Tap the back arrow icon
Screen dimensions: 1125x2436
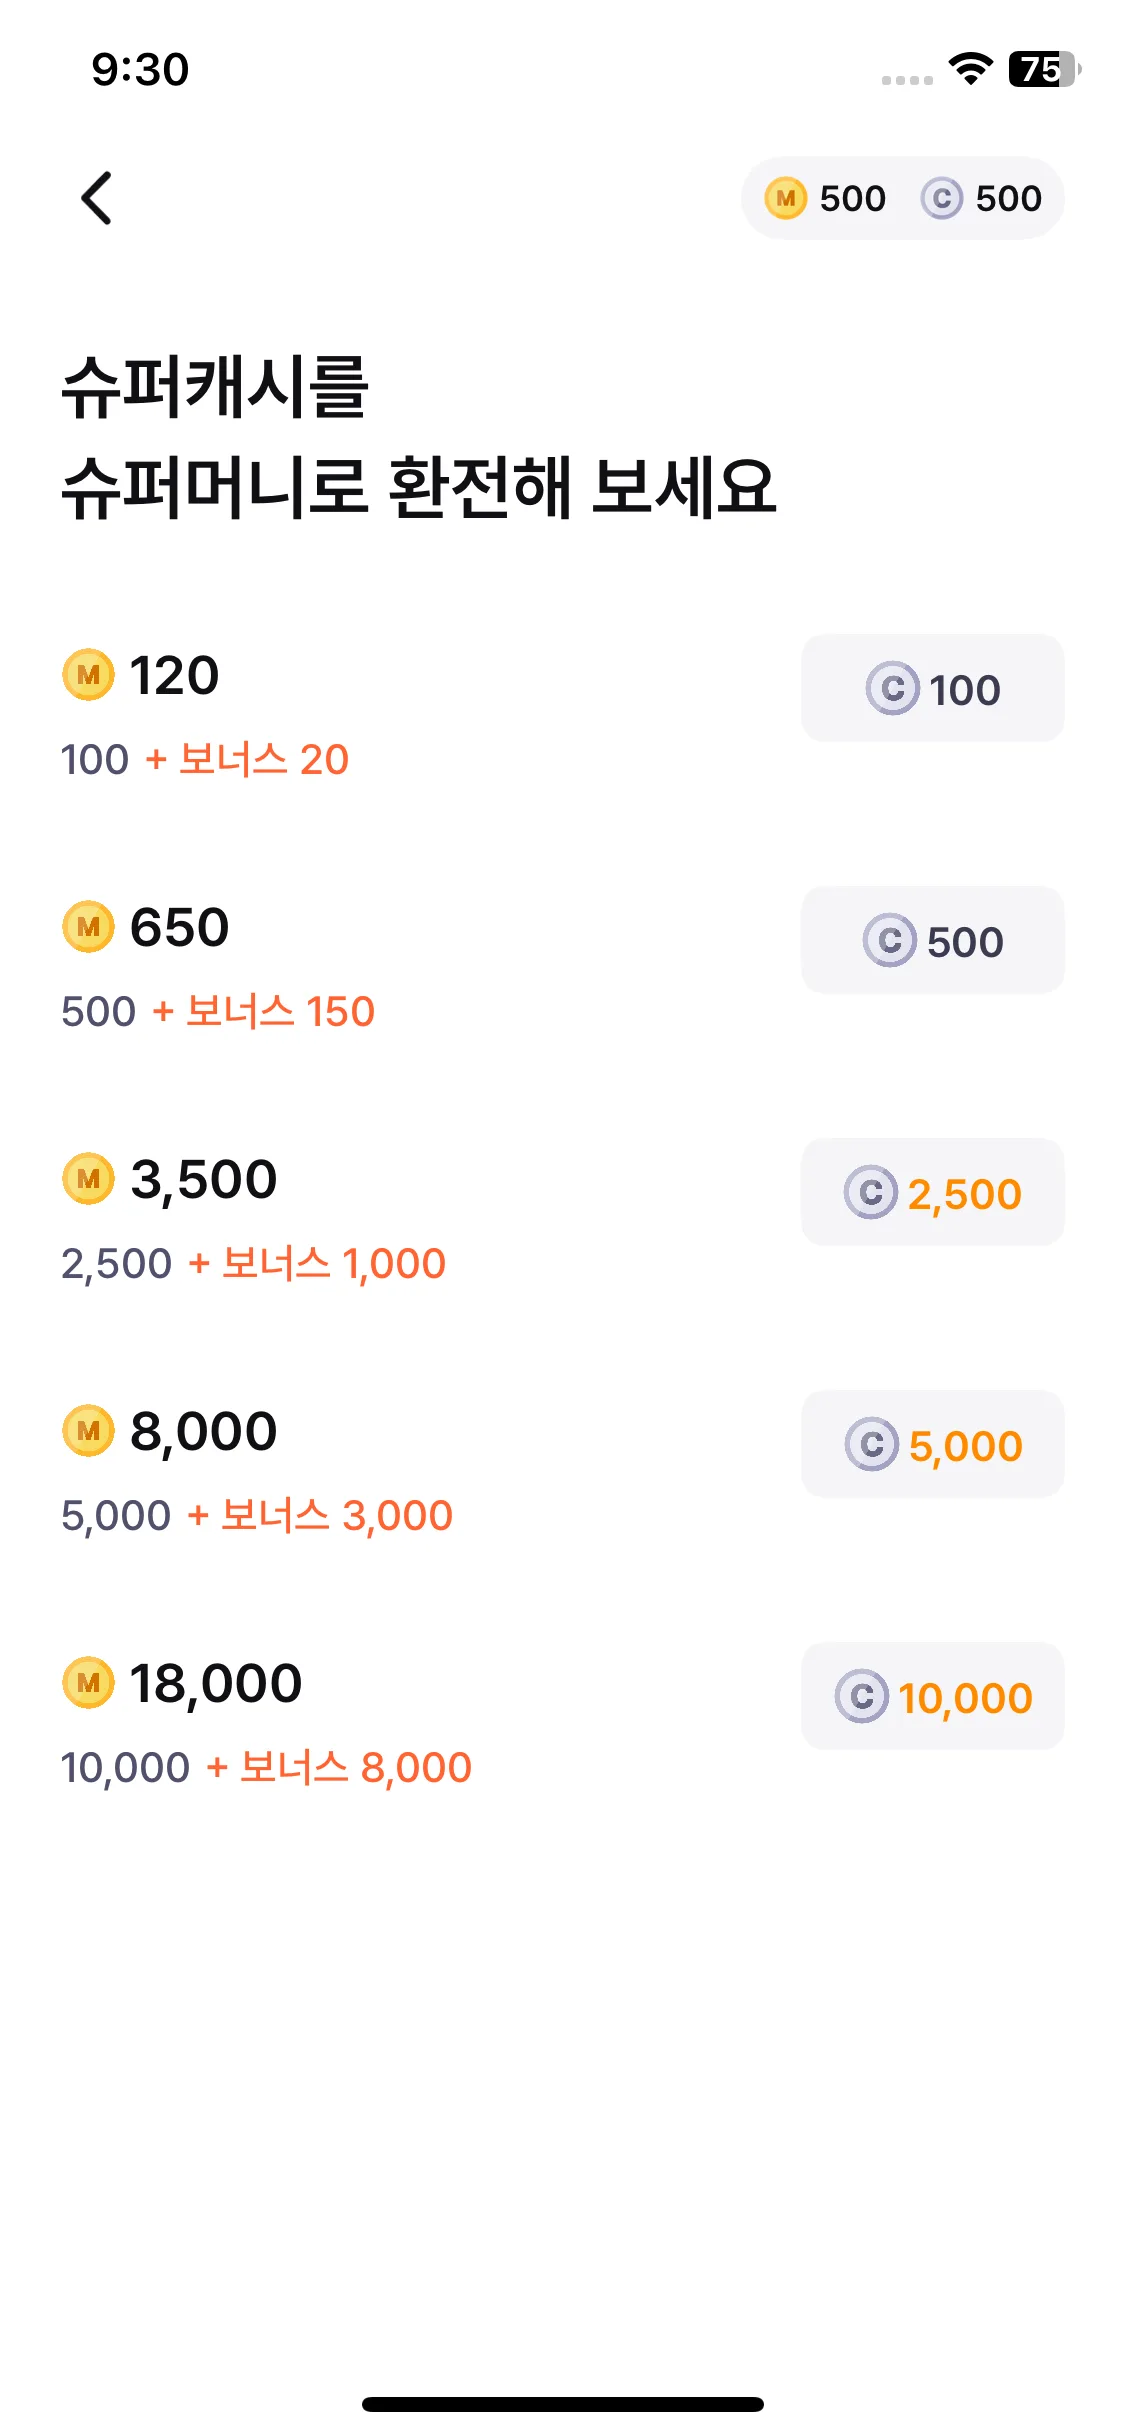click(96, 198)
